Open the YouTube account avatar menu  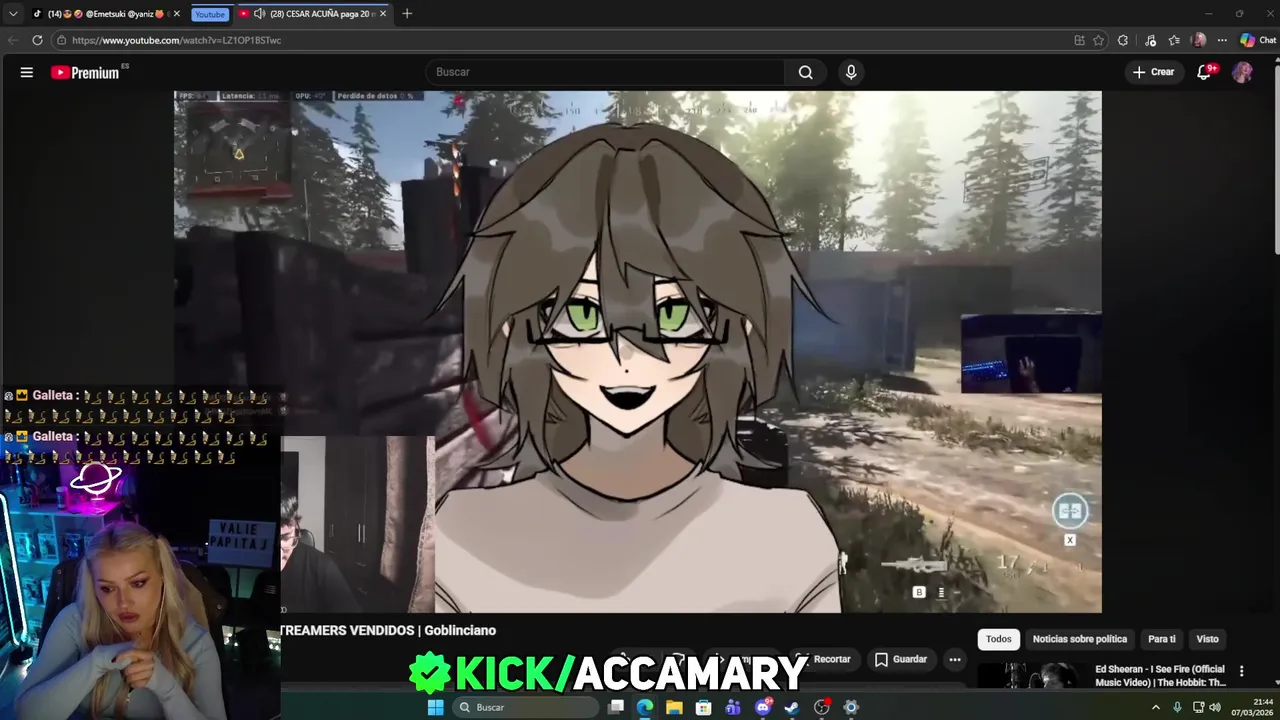(x=1242, y=72)
